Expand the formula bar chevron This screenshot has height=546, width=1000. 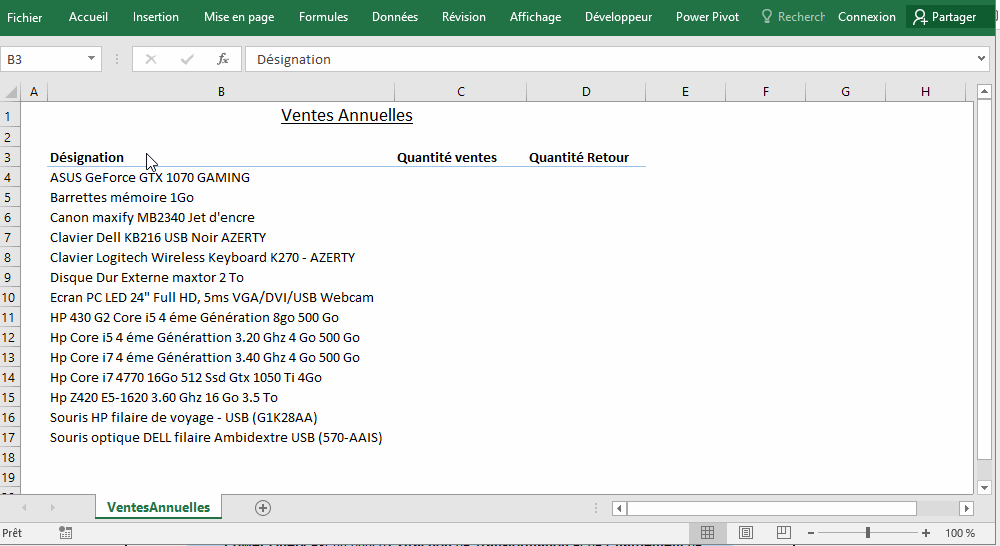click(x=981, y=59)
